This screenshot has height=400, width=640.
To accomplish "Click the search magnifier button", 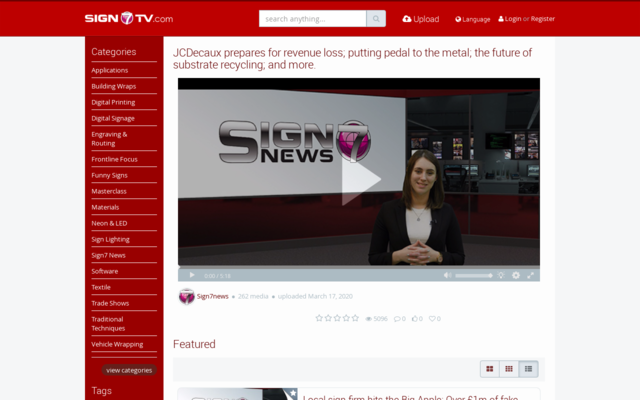I will coord(376,19).
